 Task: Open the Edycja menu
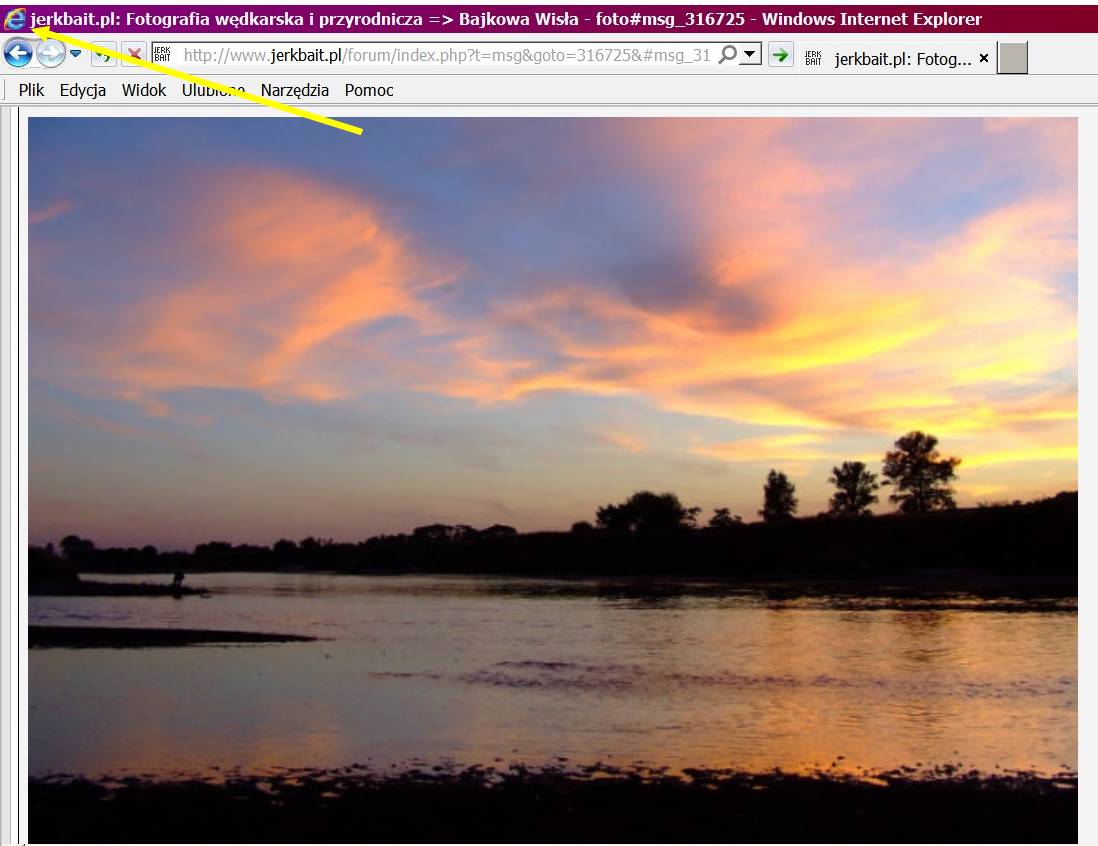[83, 90]
